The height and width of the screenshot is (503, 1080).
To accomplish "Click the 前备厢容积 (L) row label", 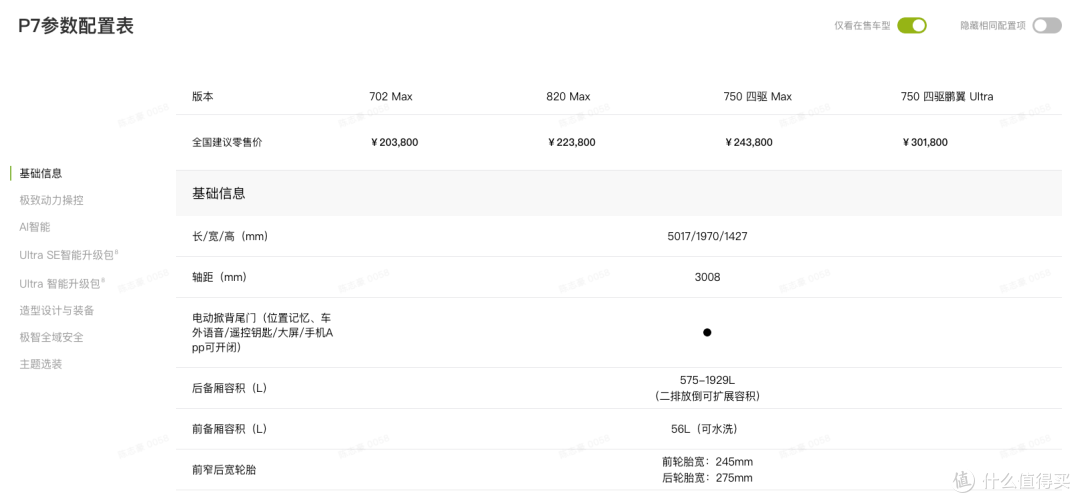I will (x=229, y=429).
